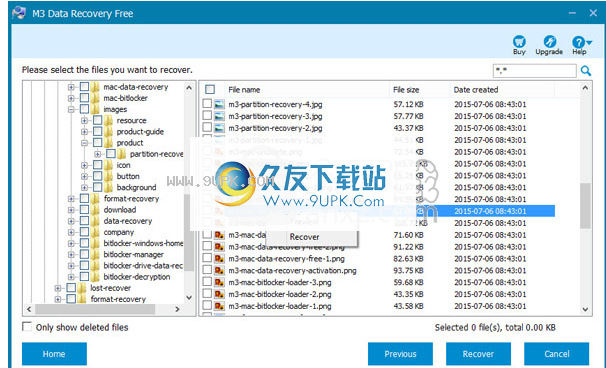Click the M3 Data Recovery app icon
This screenshot has width=606, height=368.
coord(19,13)
